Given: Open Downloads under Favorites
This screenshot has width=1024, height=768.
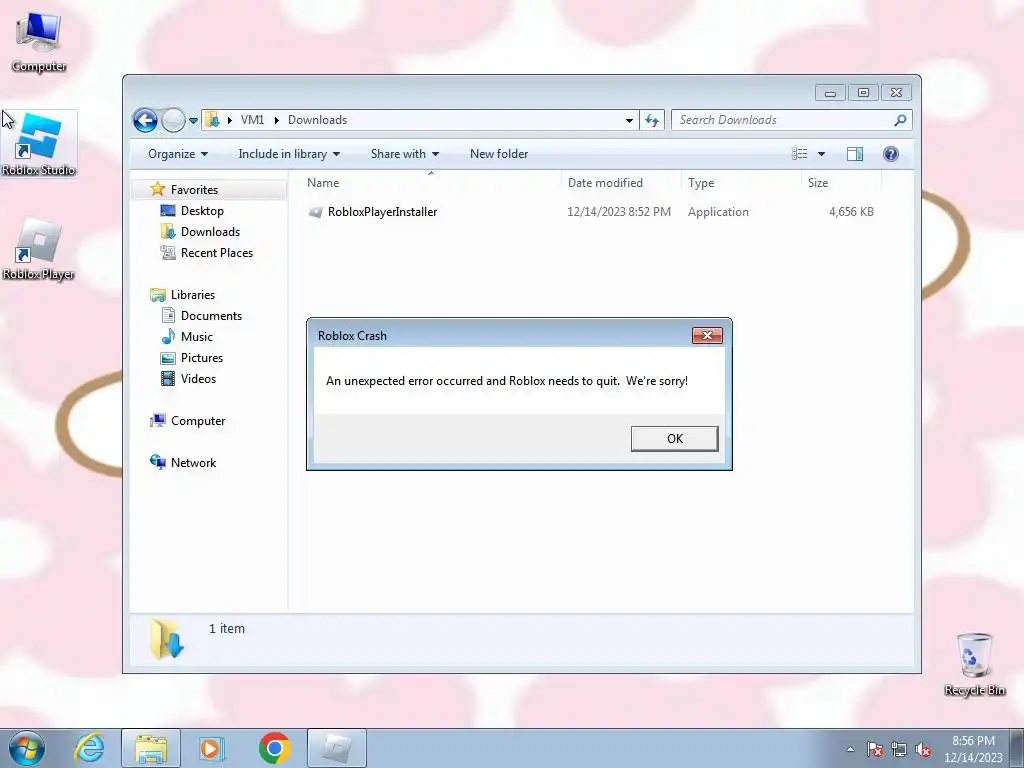Looking at the screenshot, I should coord(210,232).
